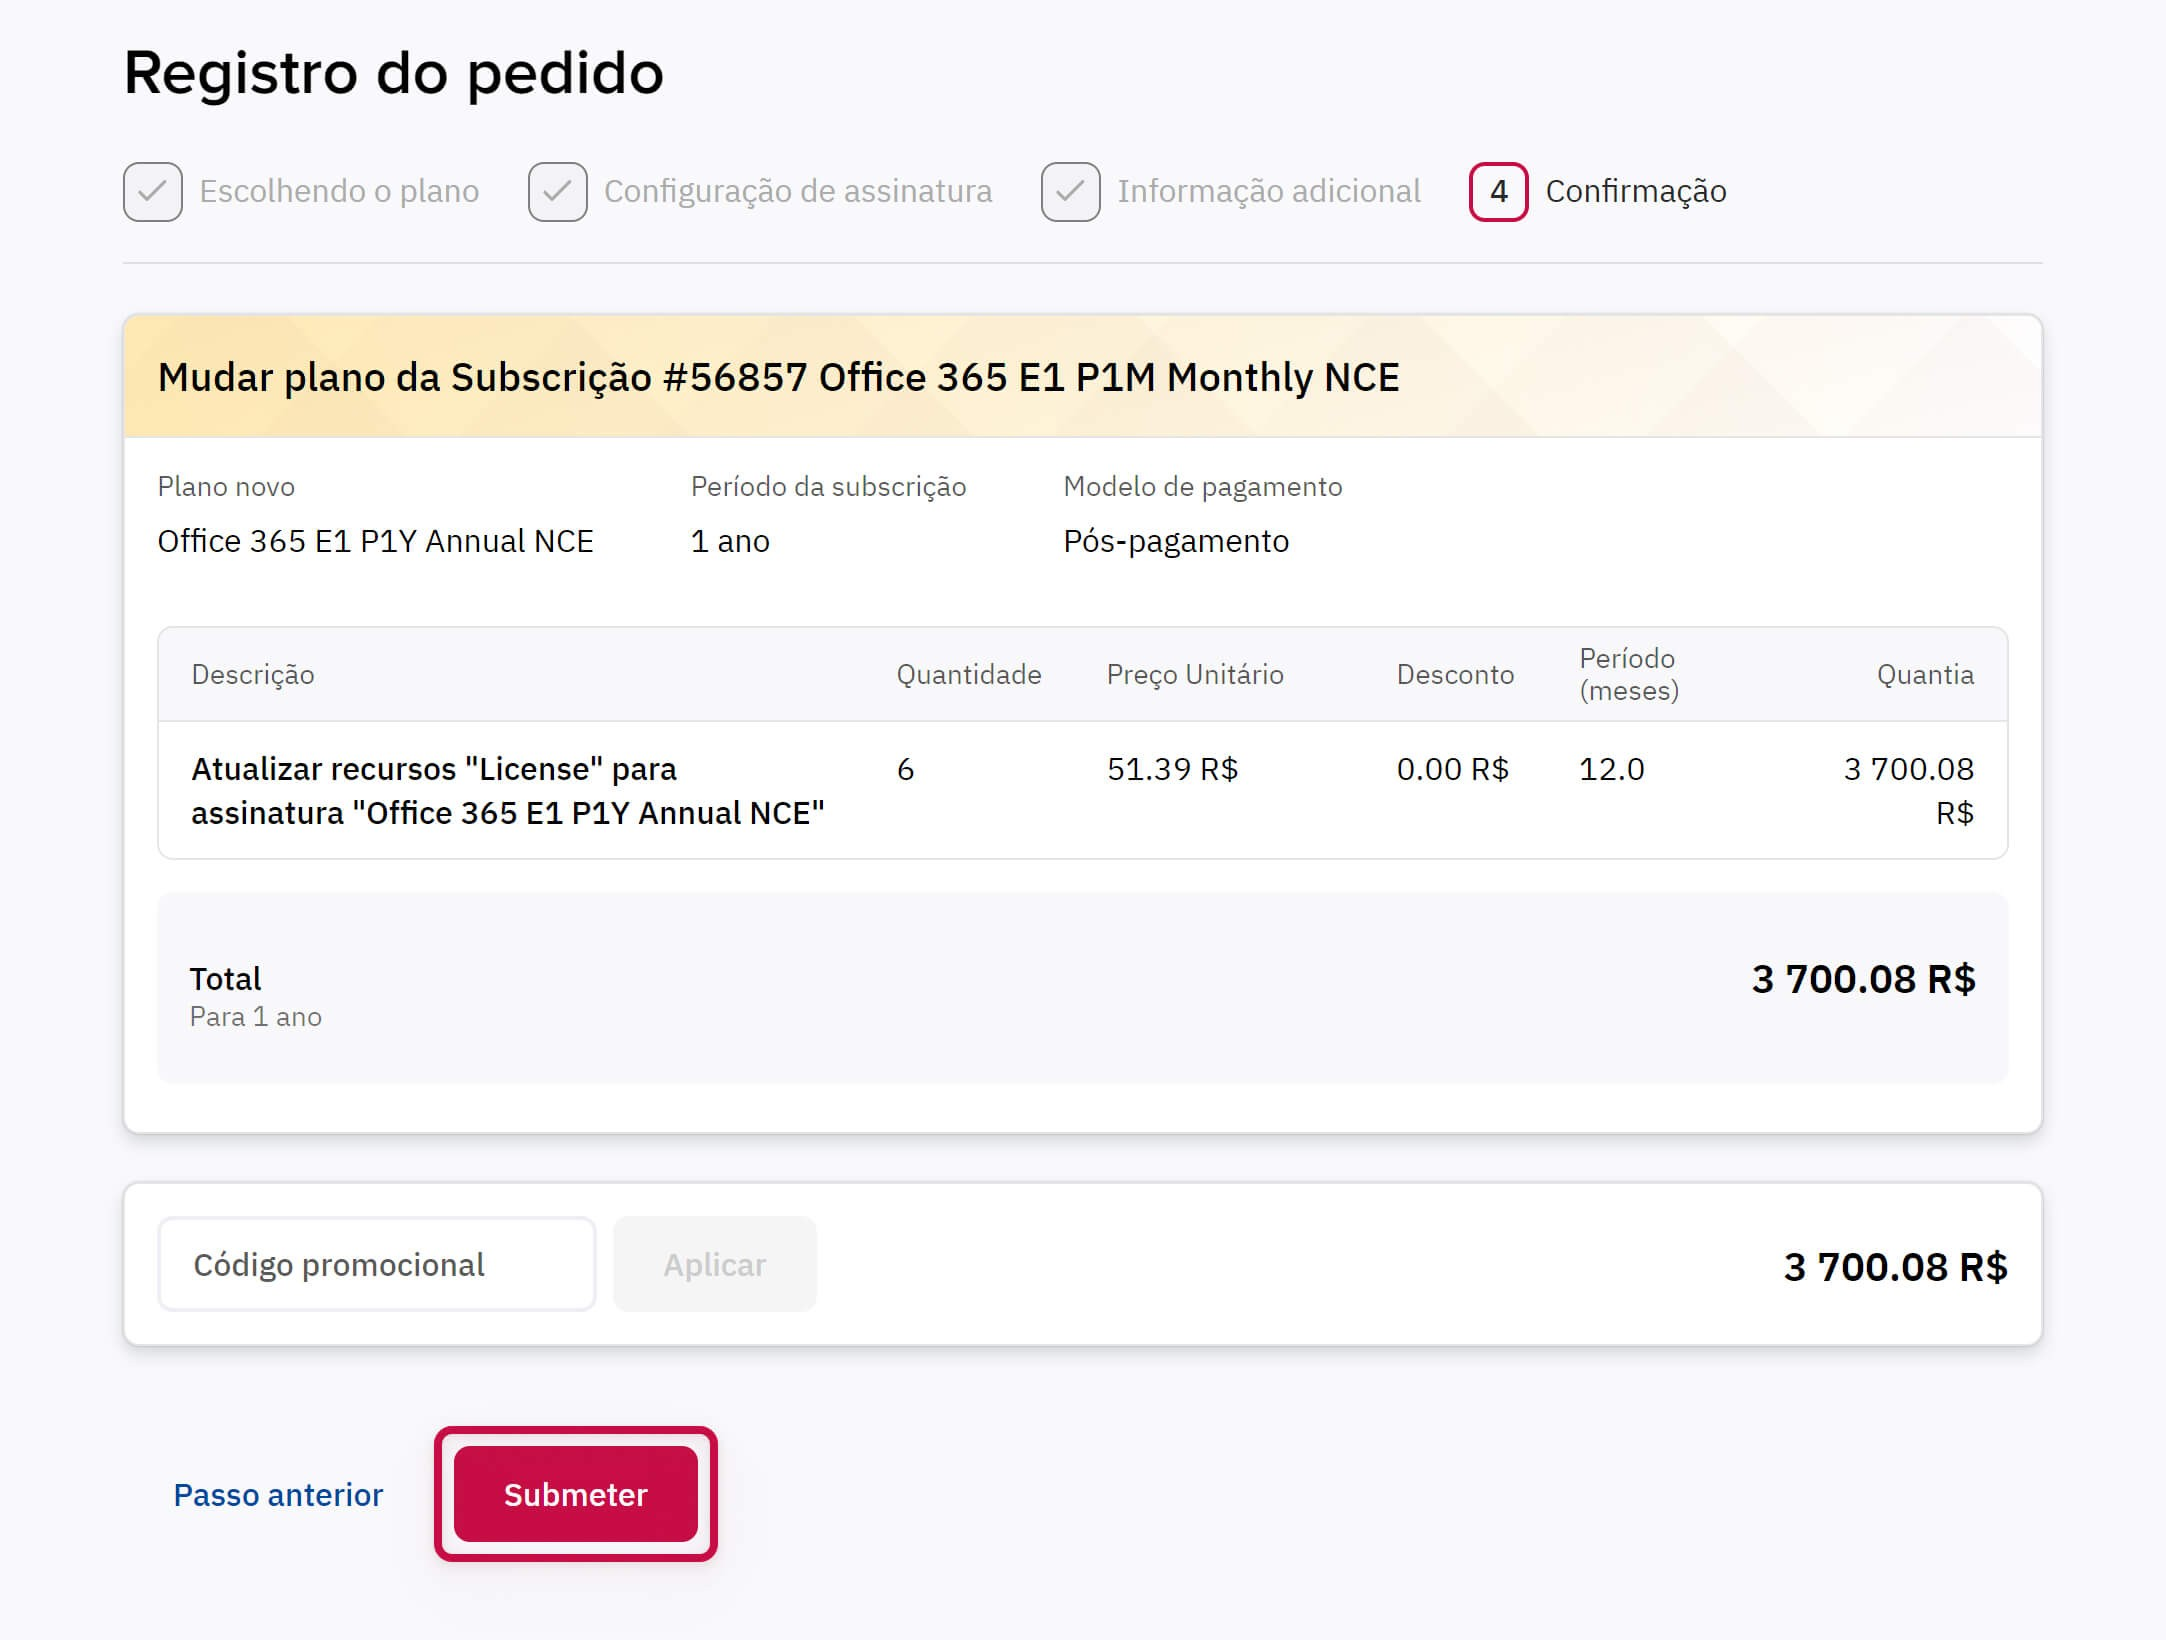This screenshot has width=2166, height=1640.
Task: Select the Confirmação step label
Action: point(1636,191)
